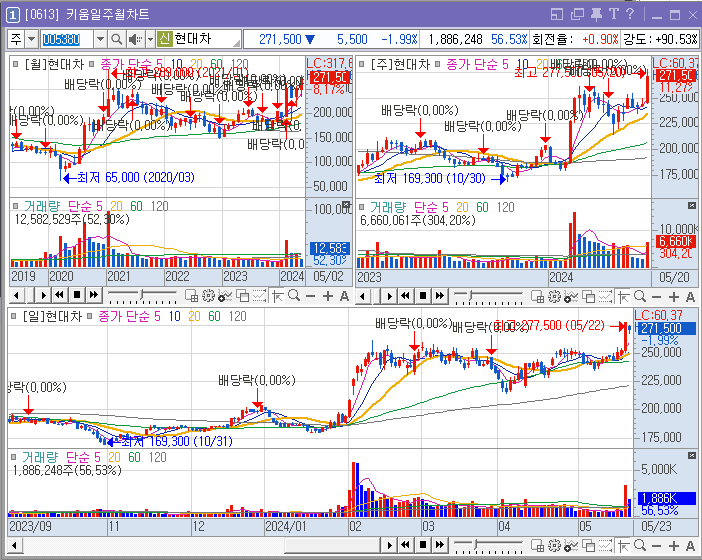
Task: Click the title bar overlapping-windows icon
Action: 577,14
